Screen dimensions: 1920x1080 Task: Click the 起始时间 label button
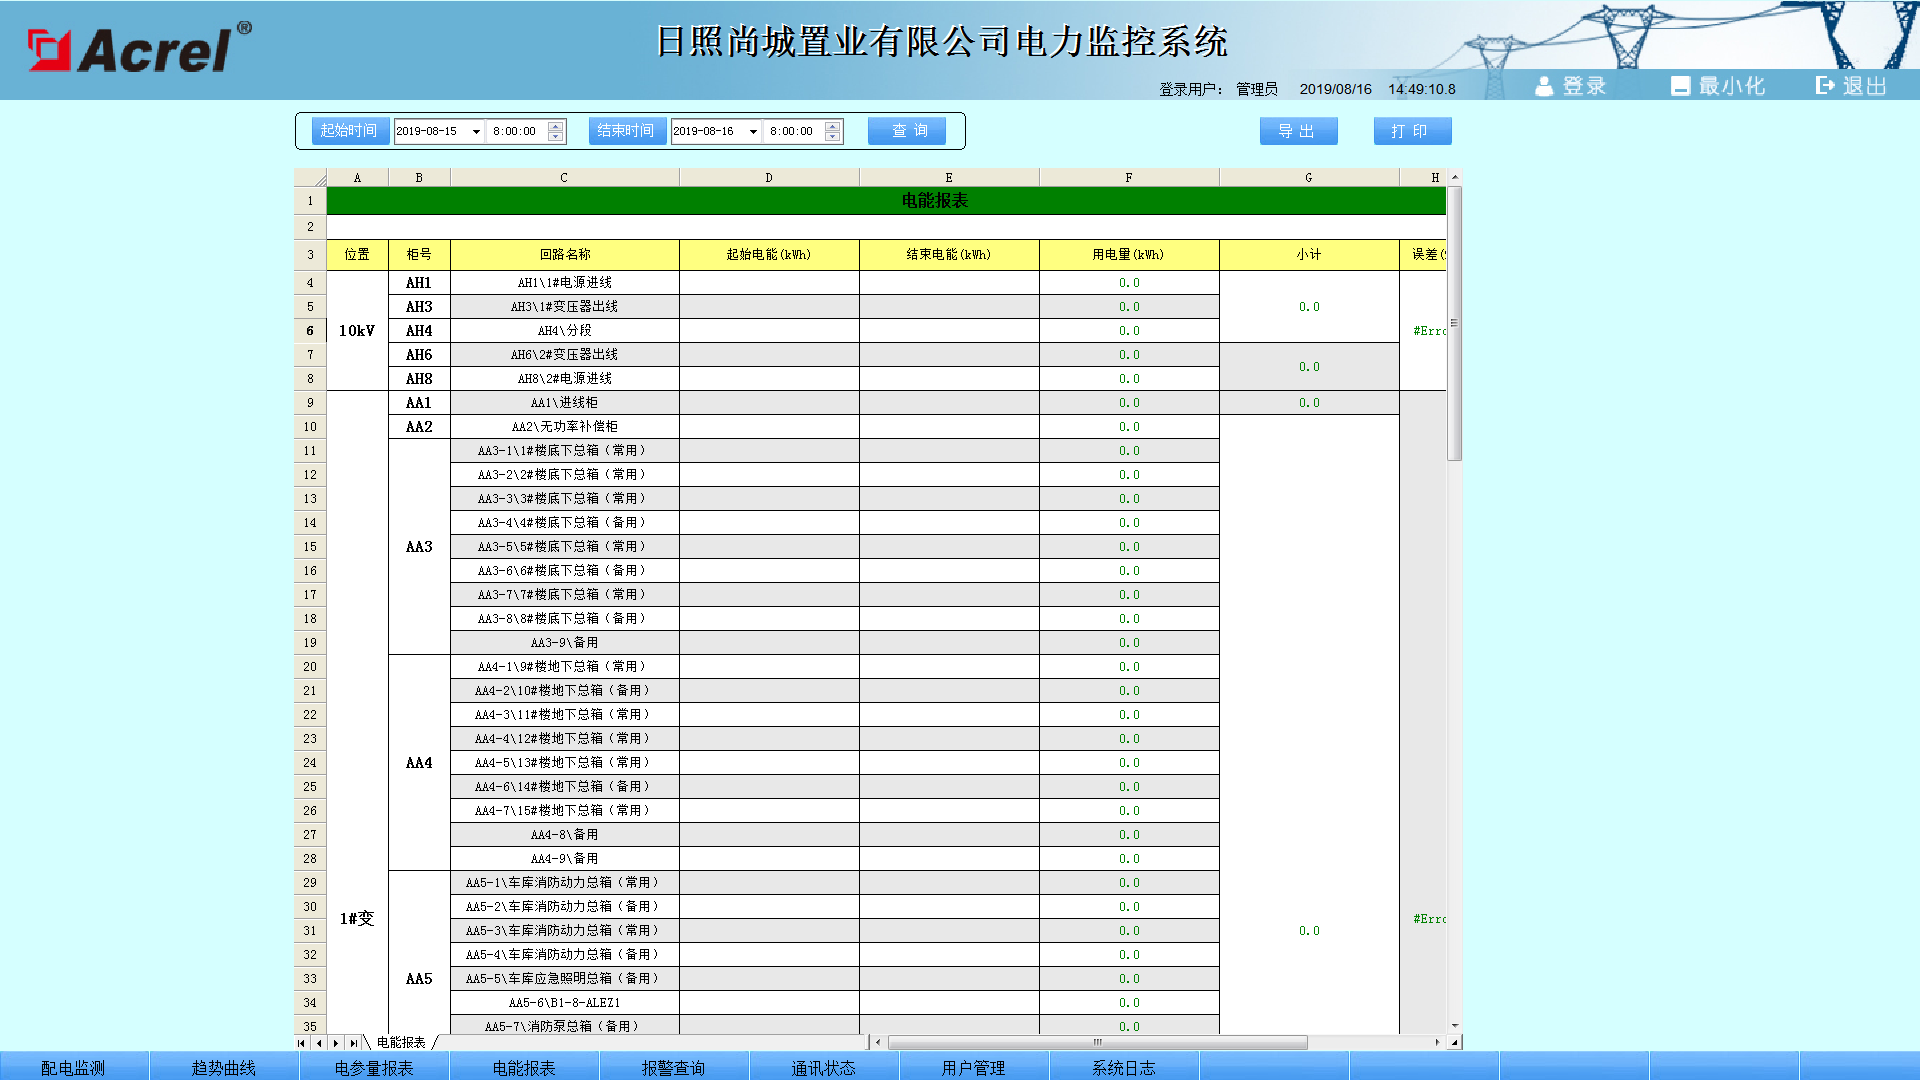[x=349, y=131]
